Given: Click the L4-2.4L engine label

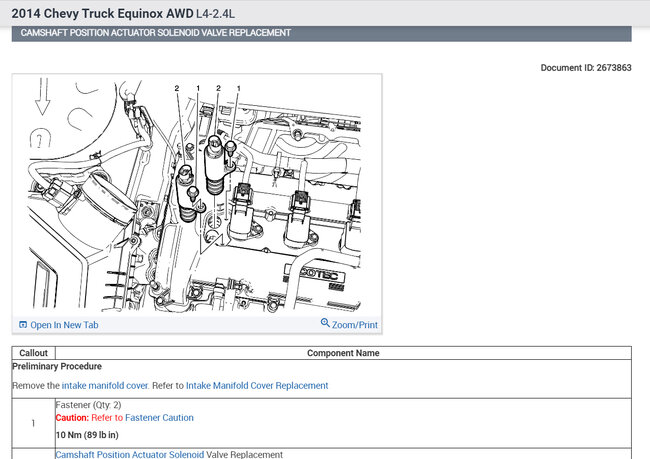Looking at the screenshot, I should pyautogui.click(x=216, y=14).
